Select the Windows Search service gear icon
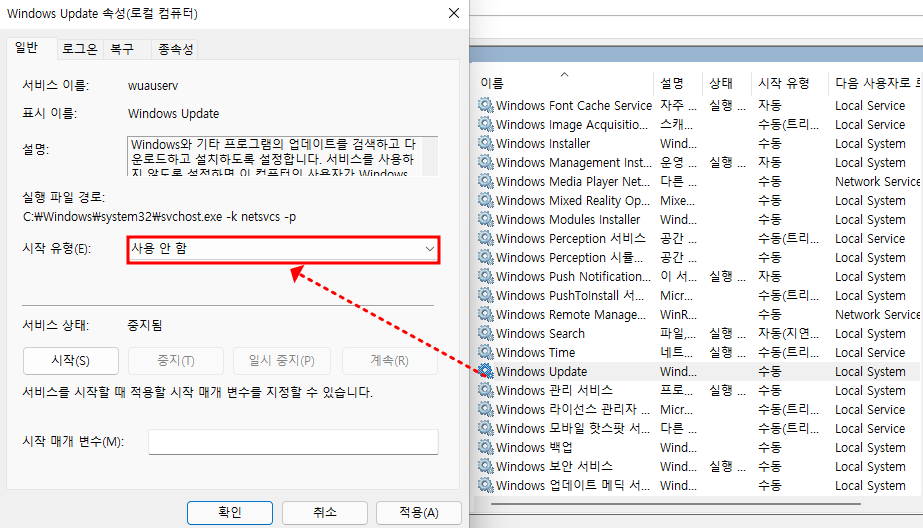The height and width of the screenshot is (528, 923). pyautogui.click(x=486, y=333)
